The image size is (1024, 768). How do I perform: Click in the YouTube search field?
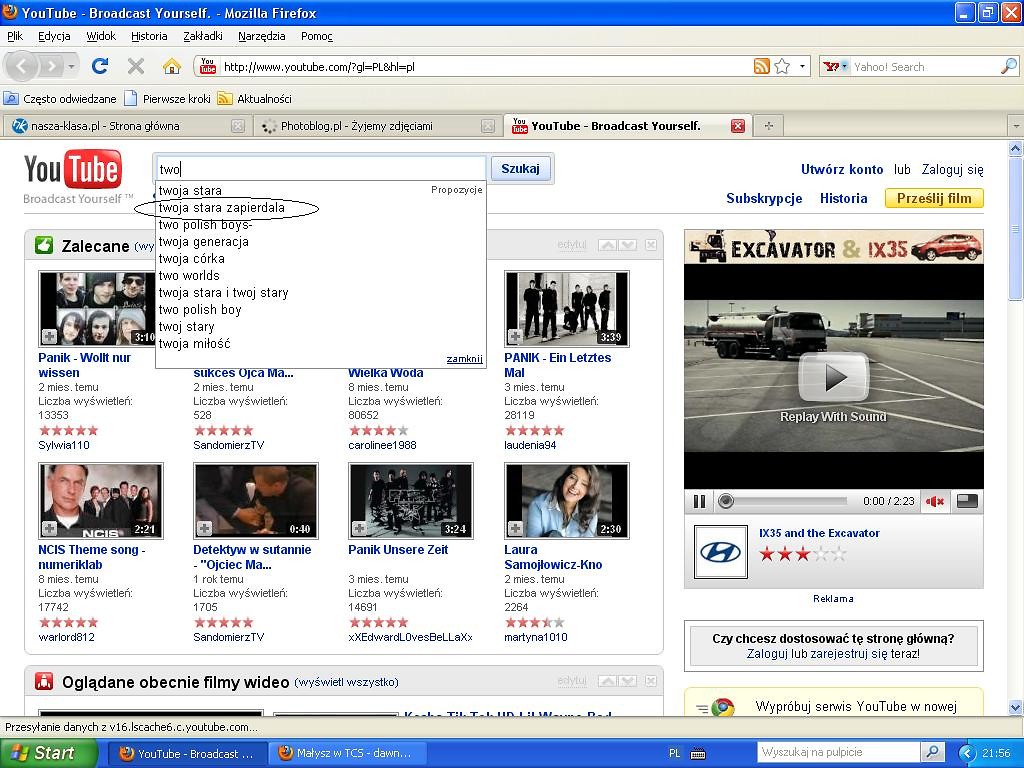pyautogui.click(x=321, y=168)
